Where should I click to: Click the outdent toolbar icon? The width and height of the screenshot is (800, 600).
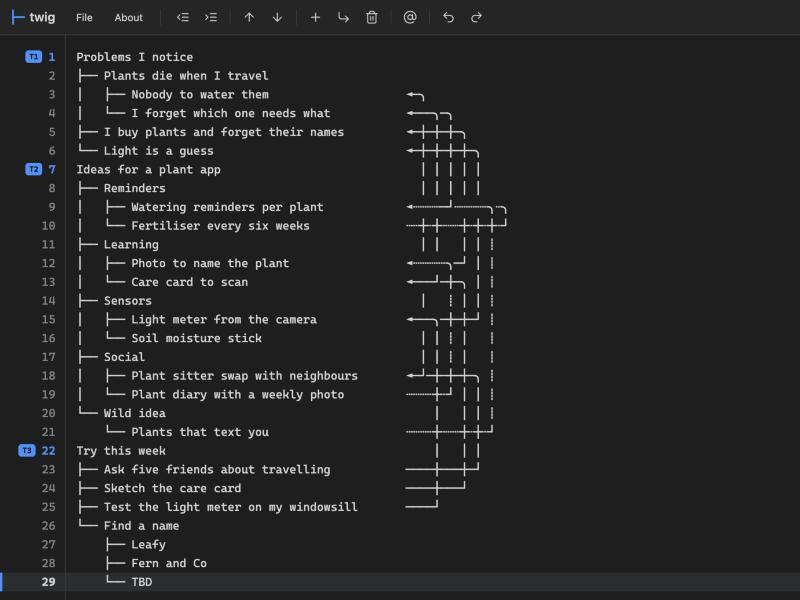(x=183, y=17)
